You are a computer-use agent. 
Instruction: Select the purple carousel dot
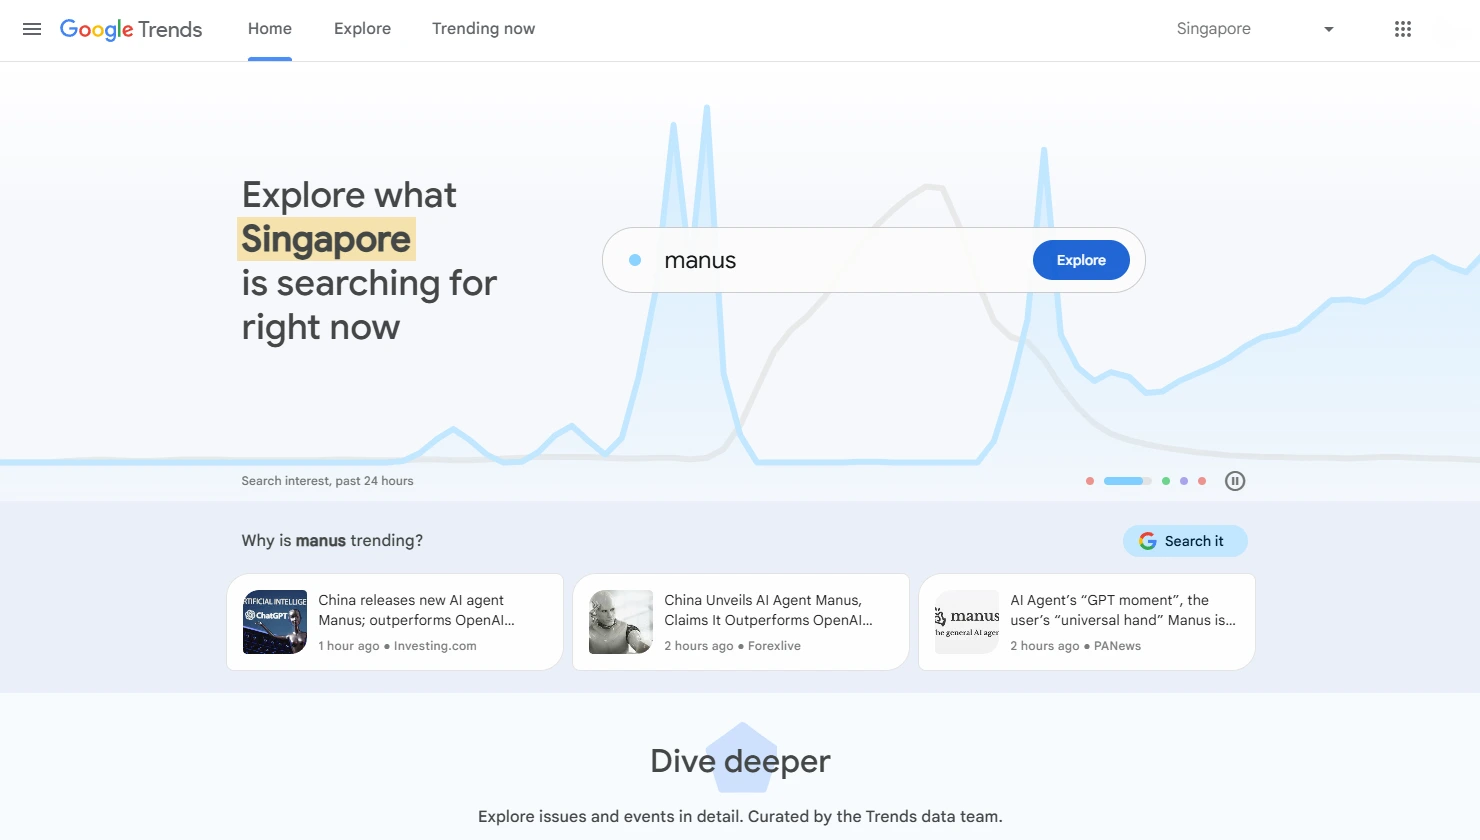[1184, 481]
